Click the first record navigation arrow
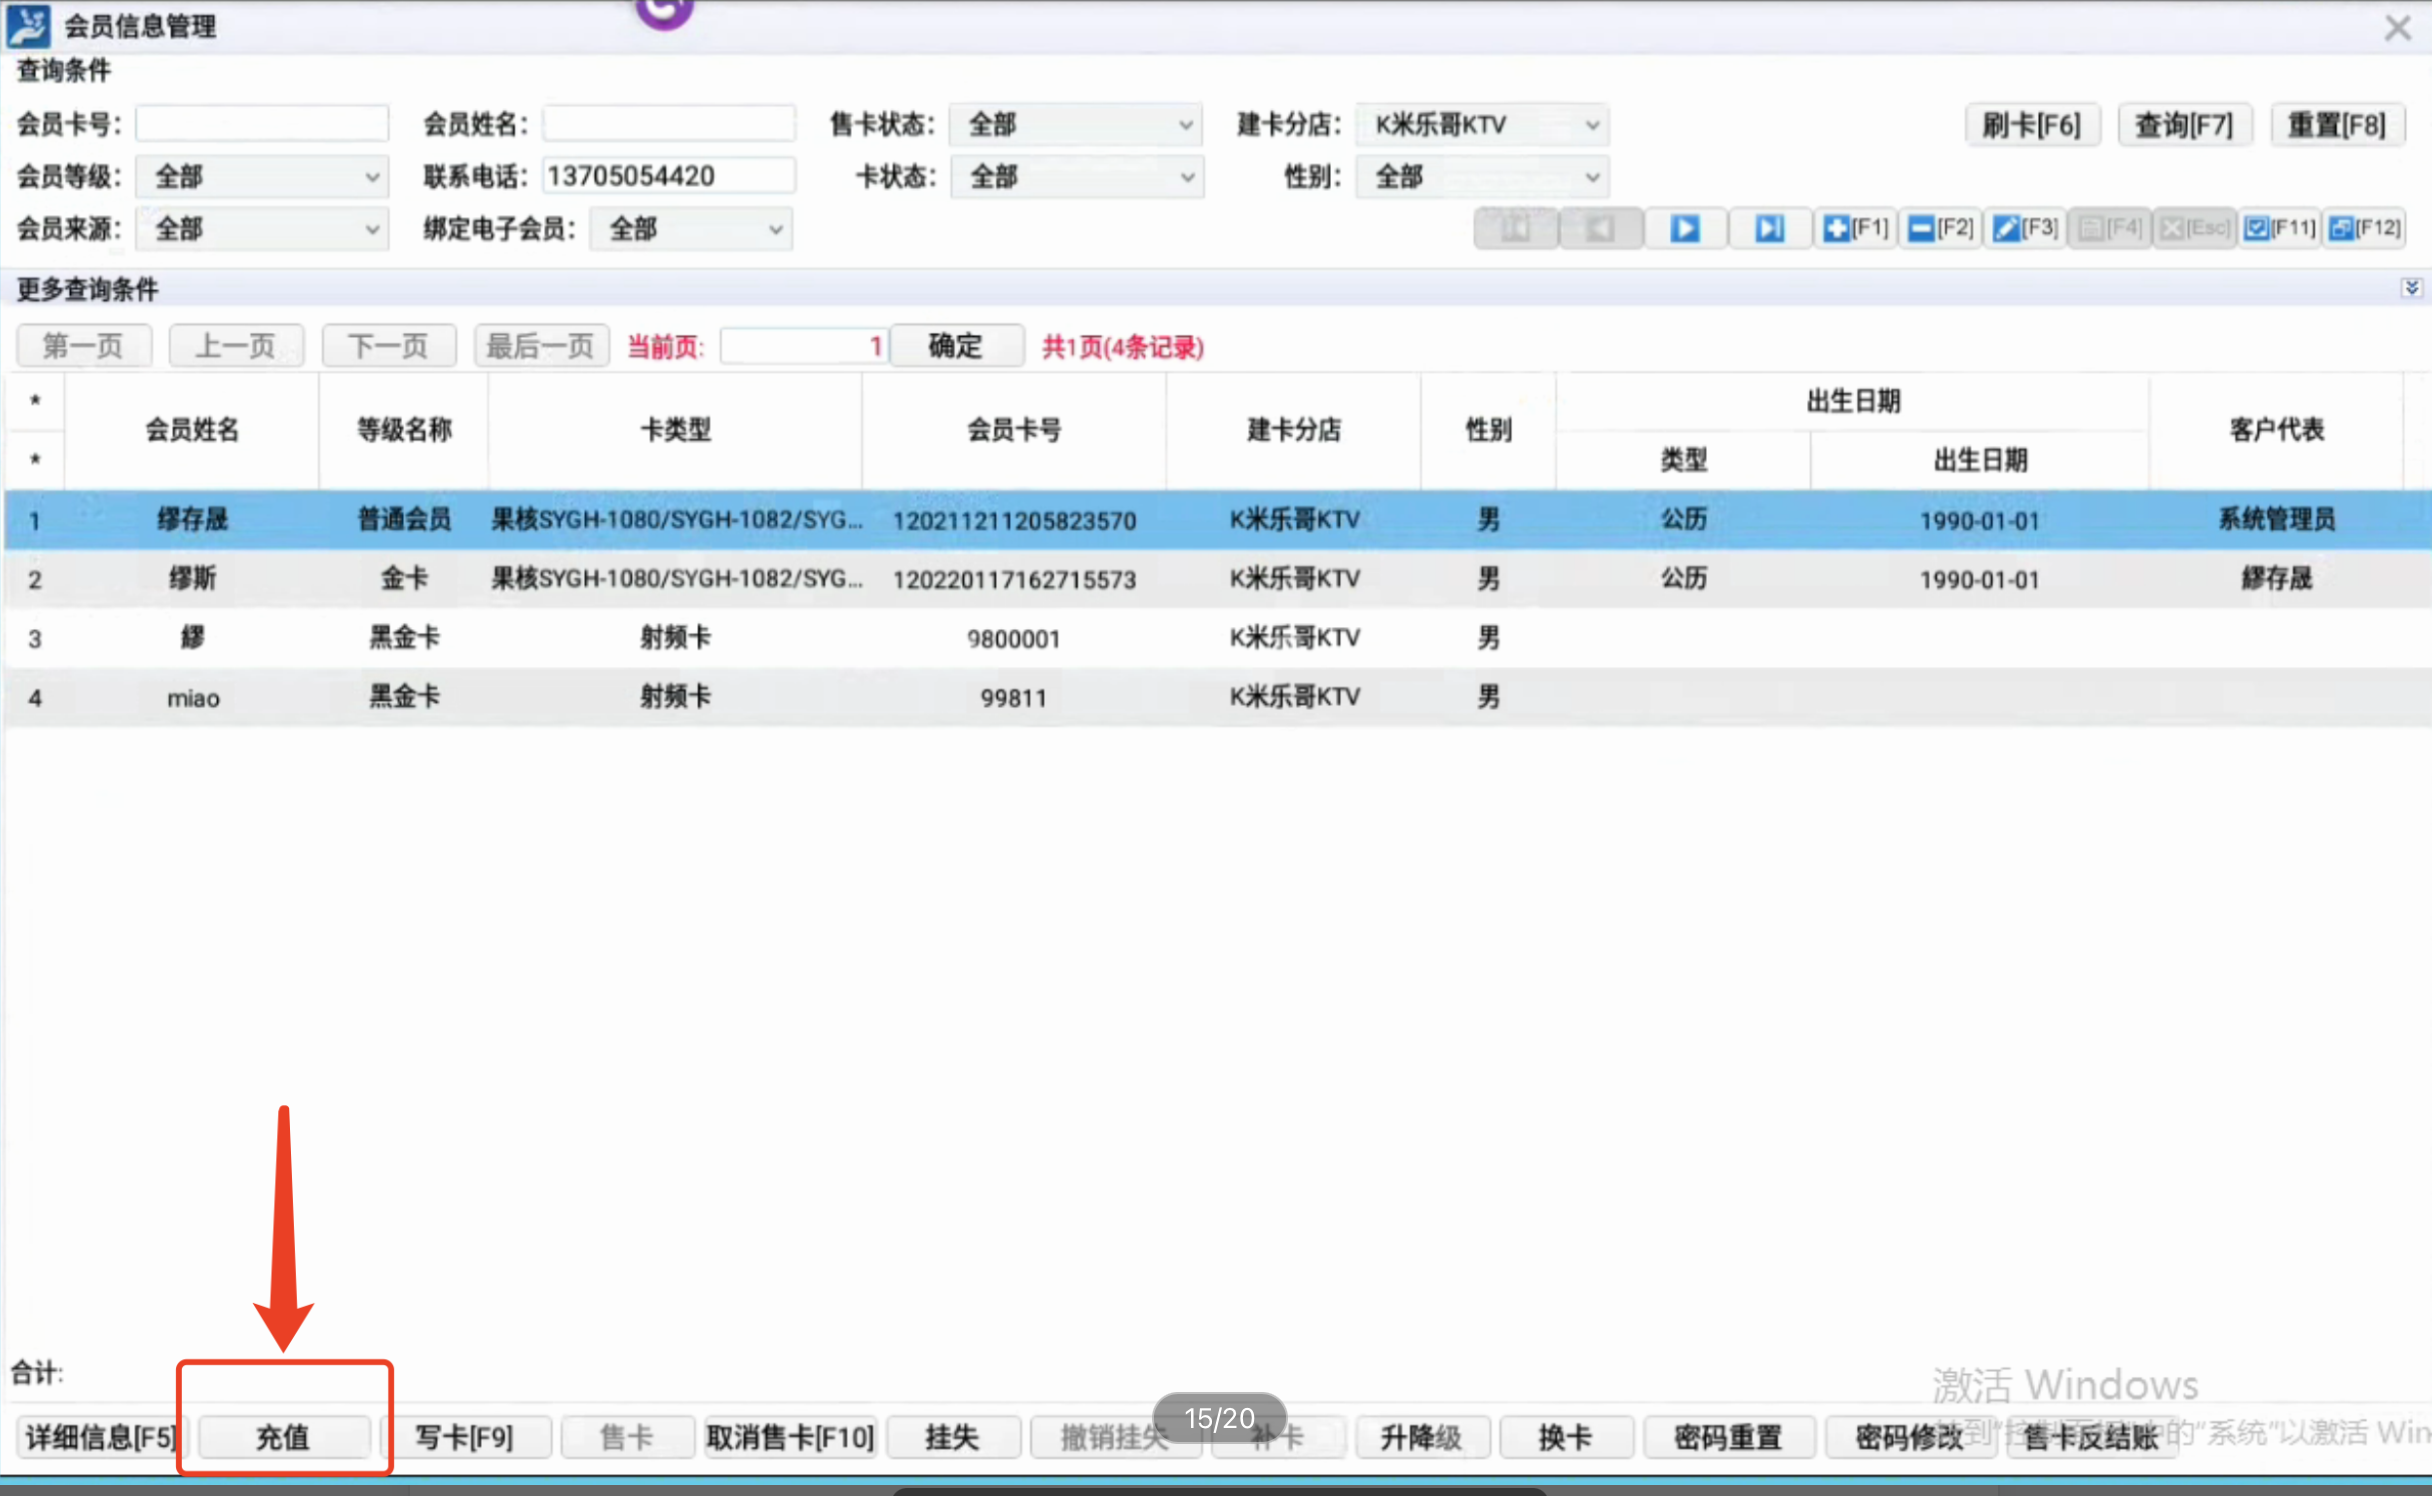The image size is (2432, 1496). (x=1516, y=229)
